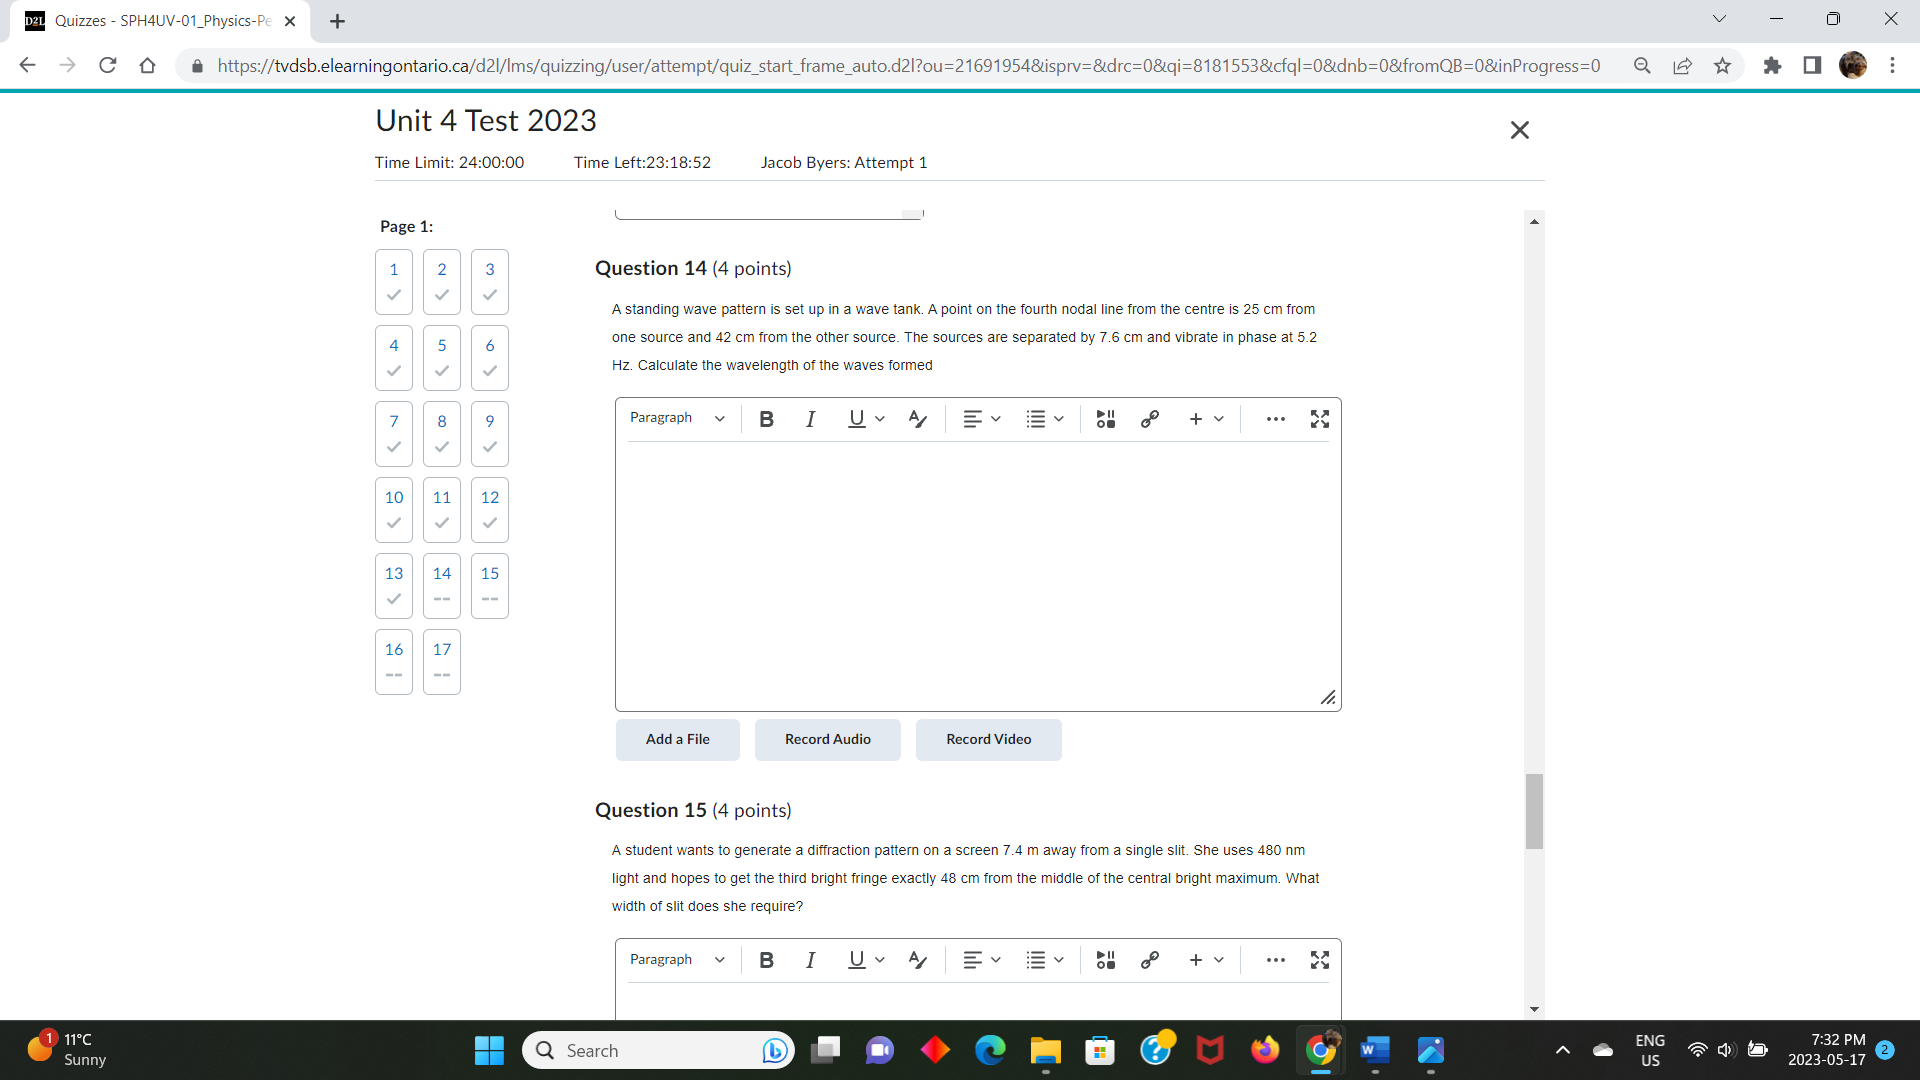Open the list formatting dropdown

pyautogui.click(x=1044, y=418)
